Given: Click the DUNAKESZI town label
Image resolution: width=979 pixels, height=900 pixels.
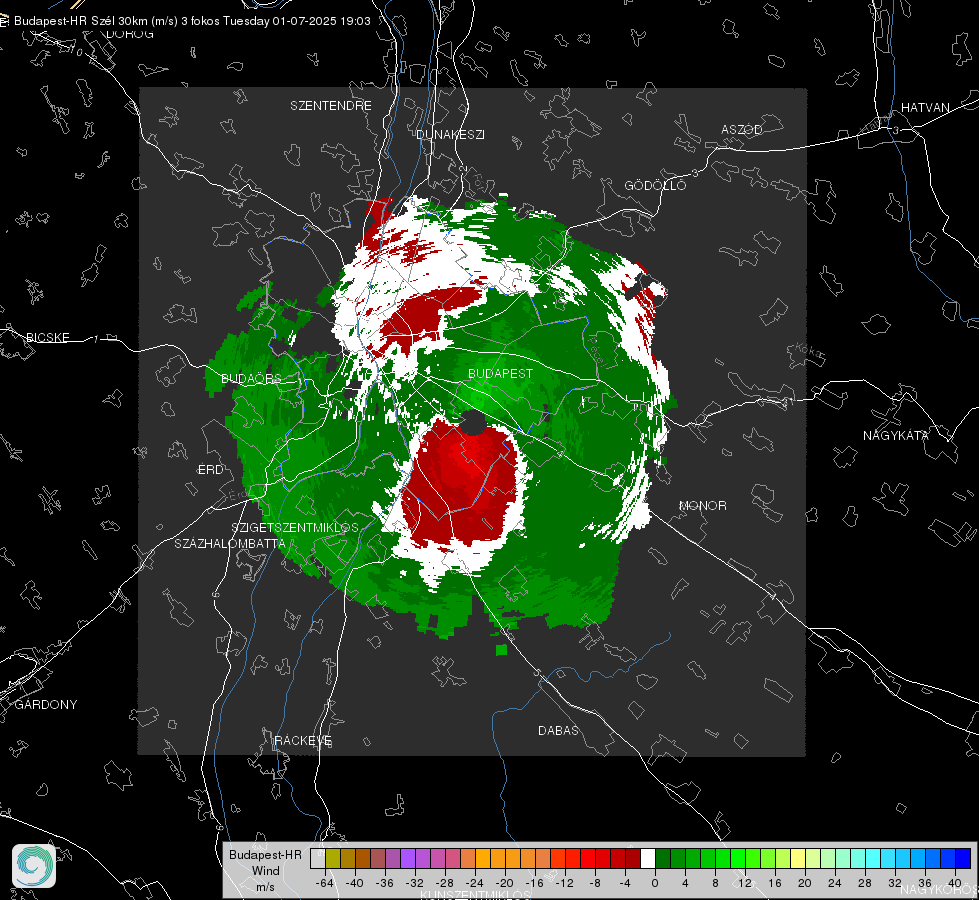Looking at the screenshot, I should (x=450, y=134).
